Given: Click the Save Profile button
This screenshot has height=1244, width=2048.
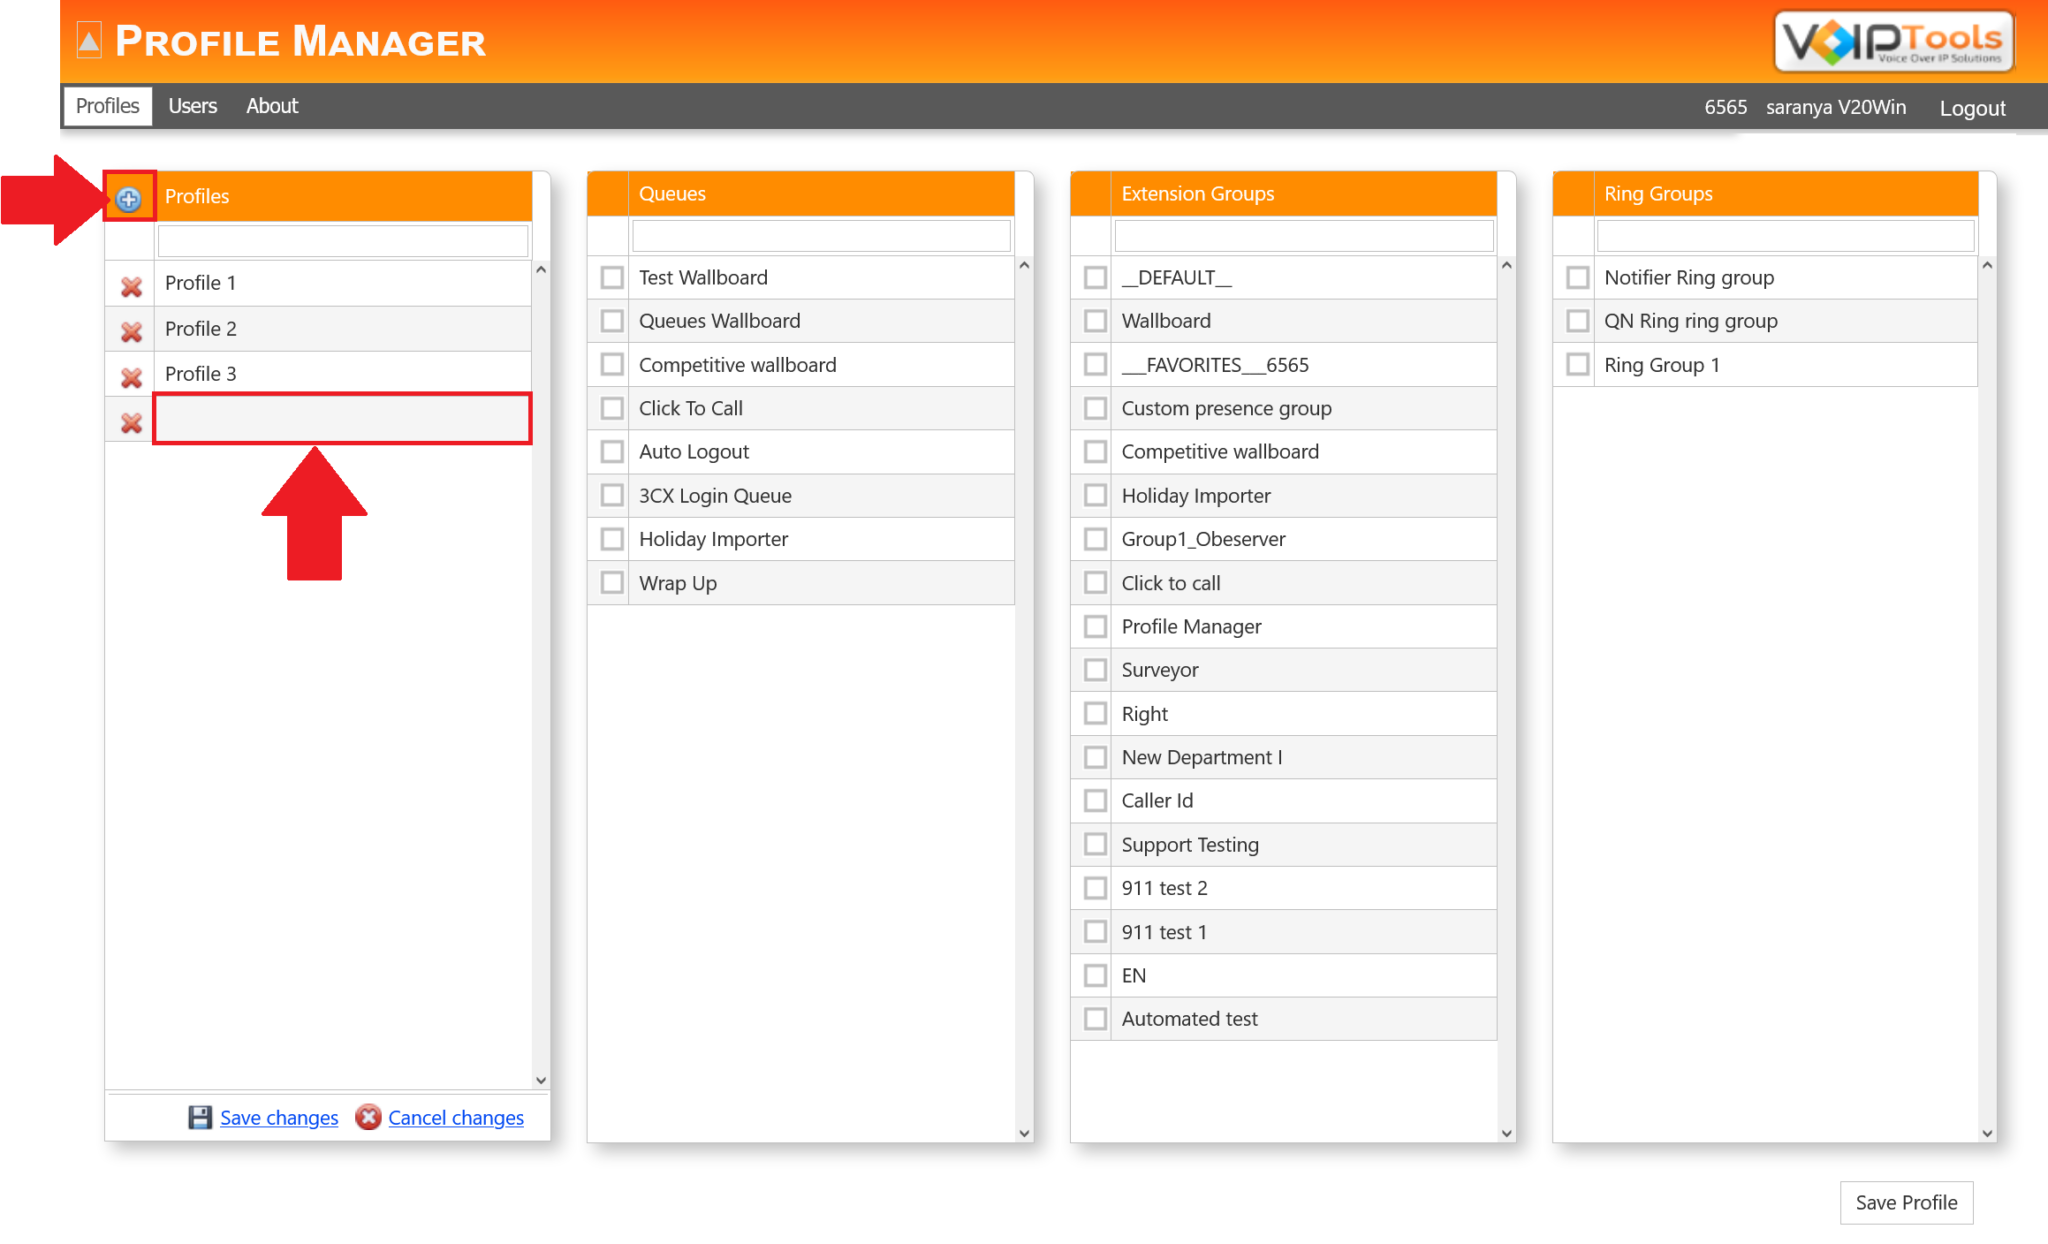Looking at the screenshot, I should tap(1905, 1202).
